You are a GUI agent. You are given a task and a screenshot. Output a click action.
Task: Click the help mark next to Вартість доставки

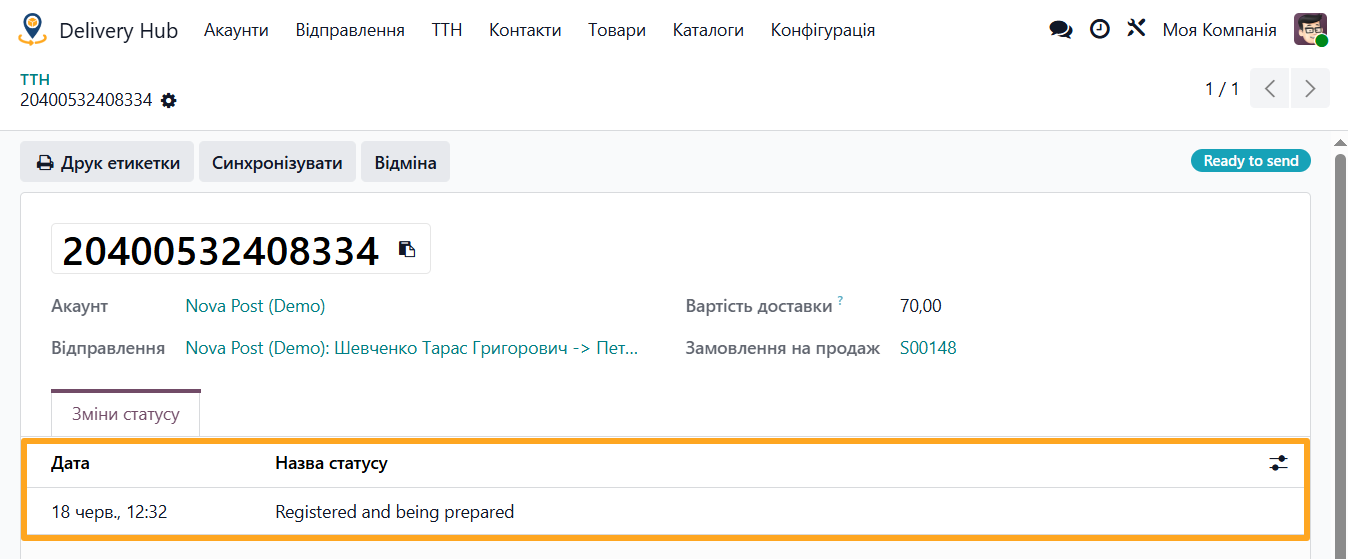click(840, 301)
